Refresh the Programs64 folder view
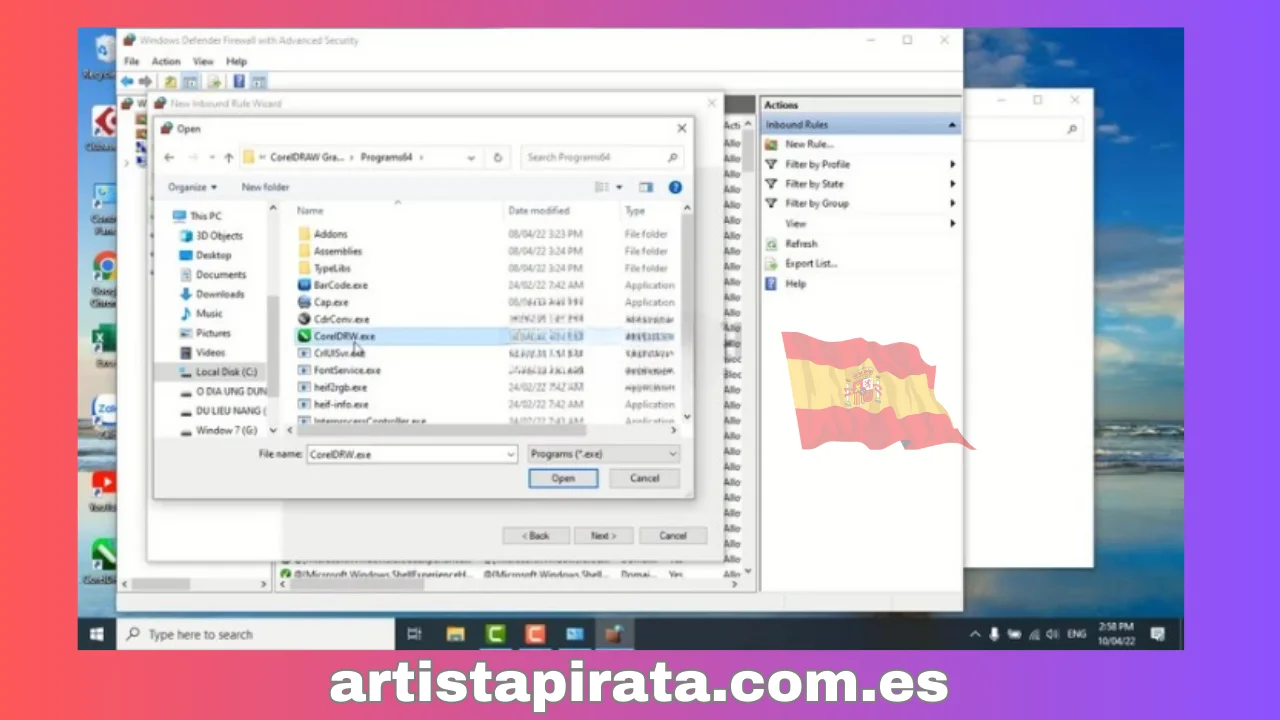This screenshot has height=720, width=1280. pos(498,157)
